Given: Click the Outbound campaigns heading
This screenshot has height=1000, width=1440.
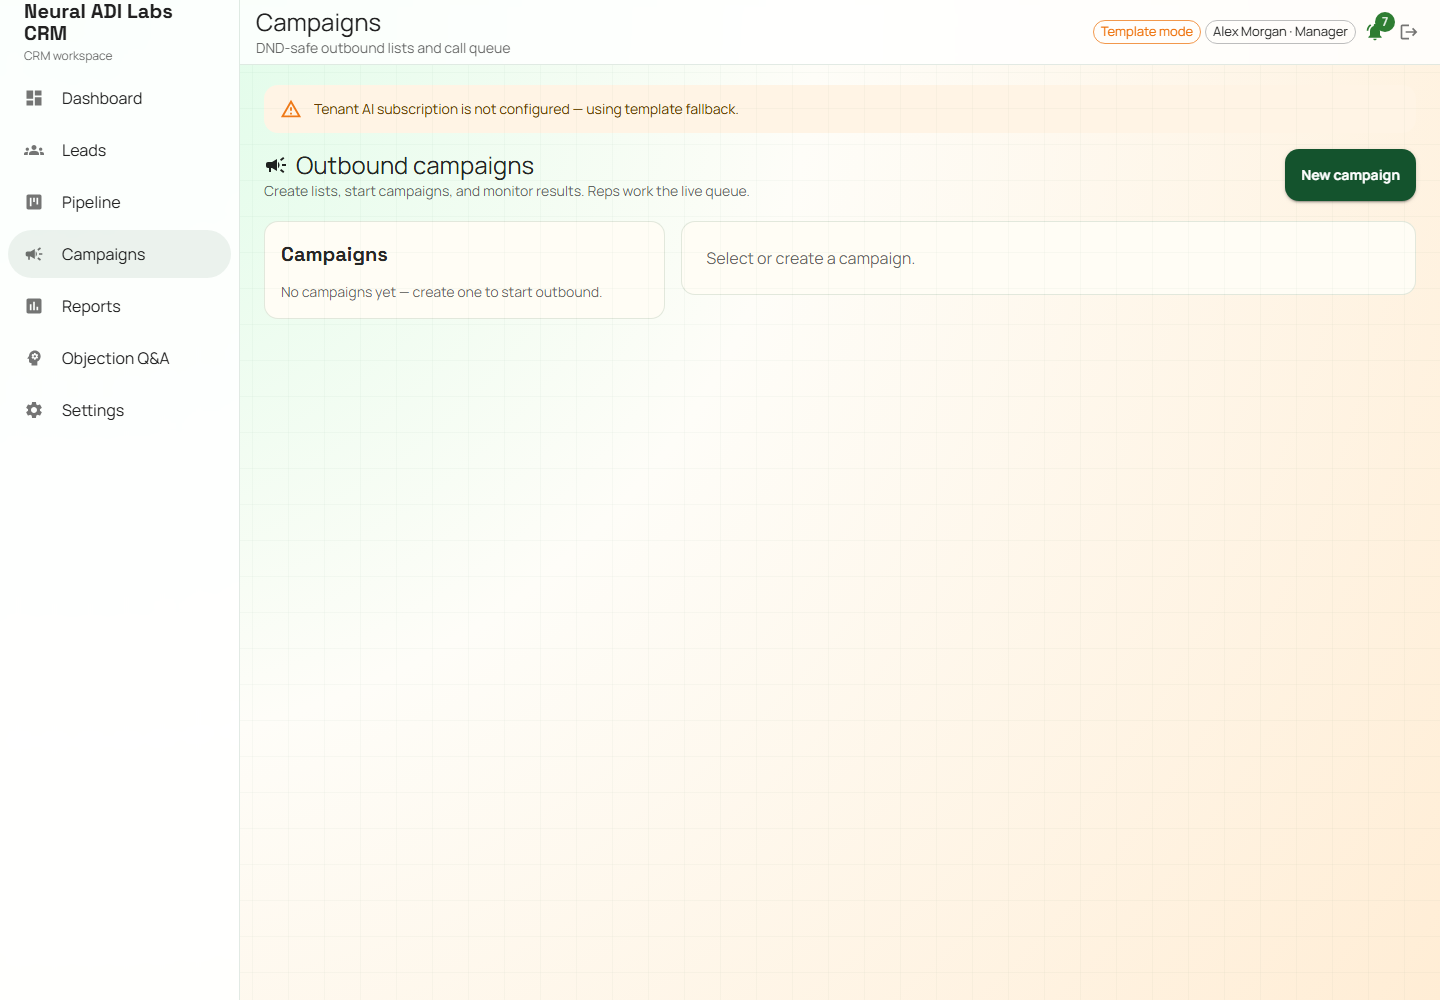Looking at the screenshot, I should tap(415, 165).
